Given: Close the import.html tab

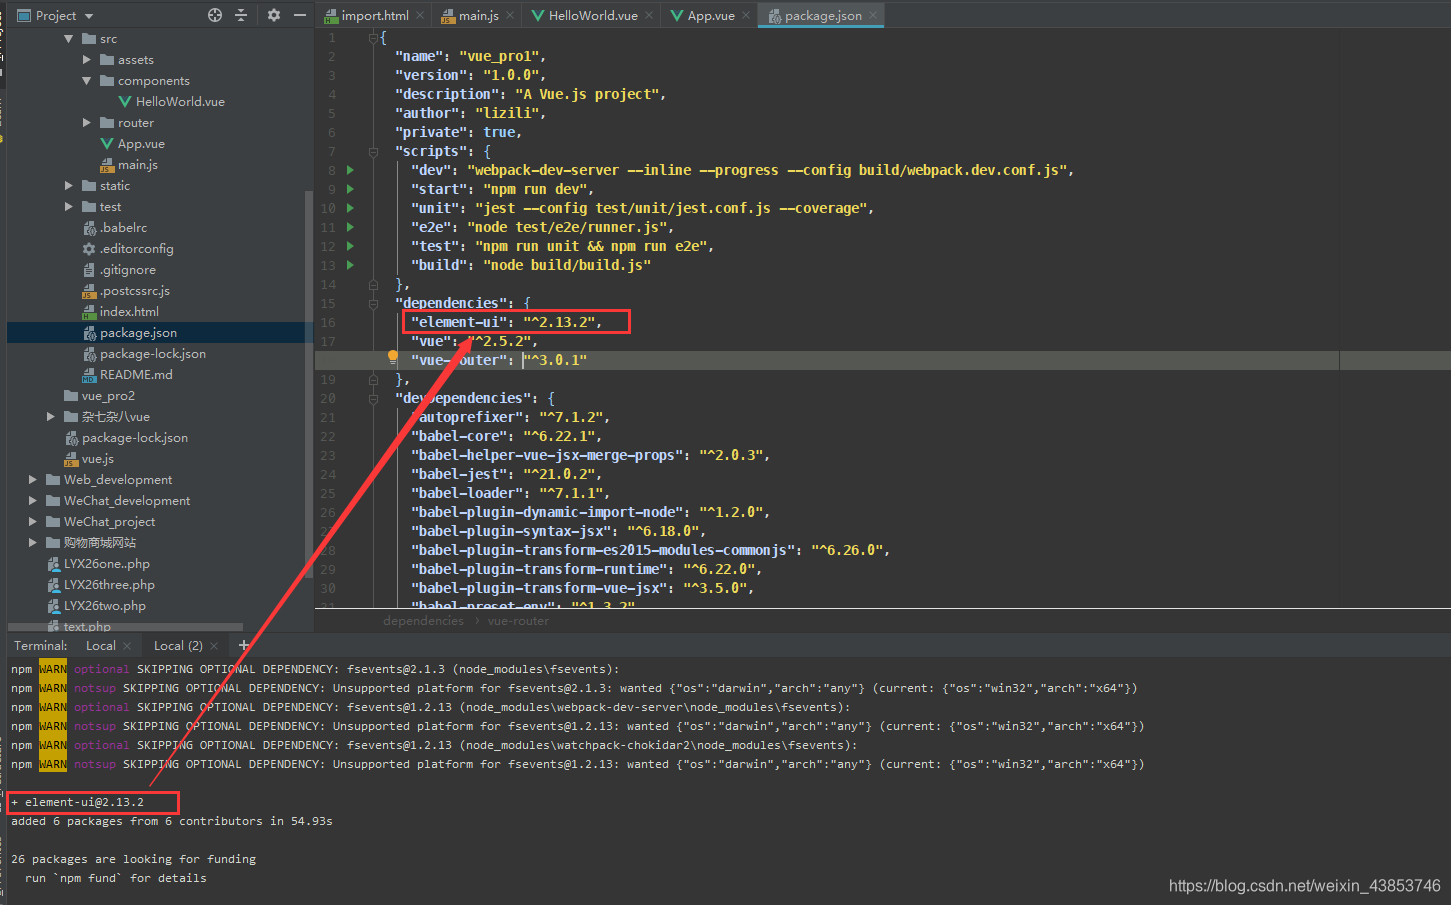Looking at the screenshot, I should [x=420, y=15].
